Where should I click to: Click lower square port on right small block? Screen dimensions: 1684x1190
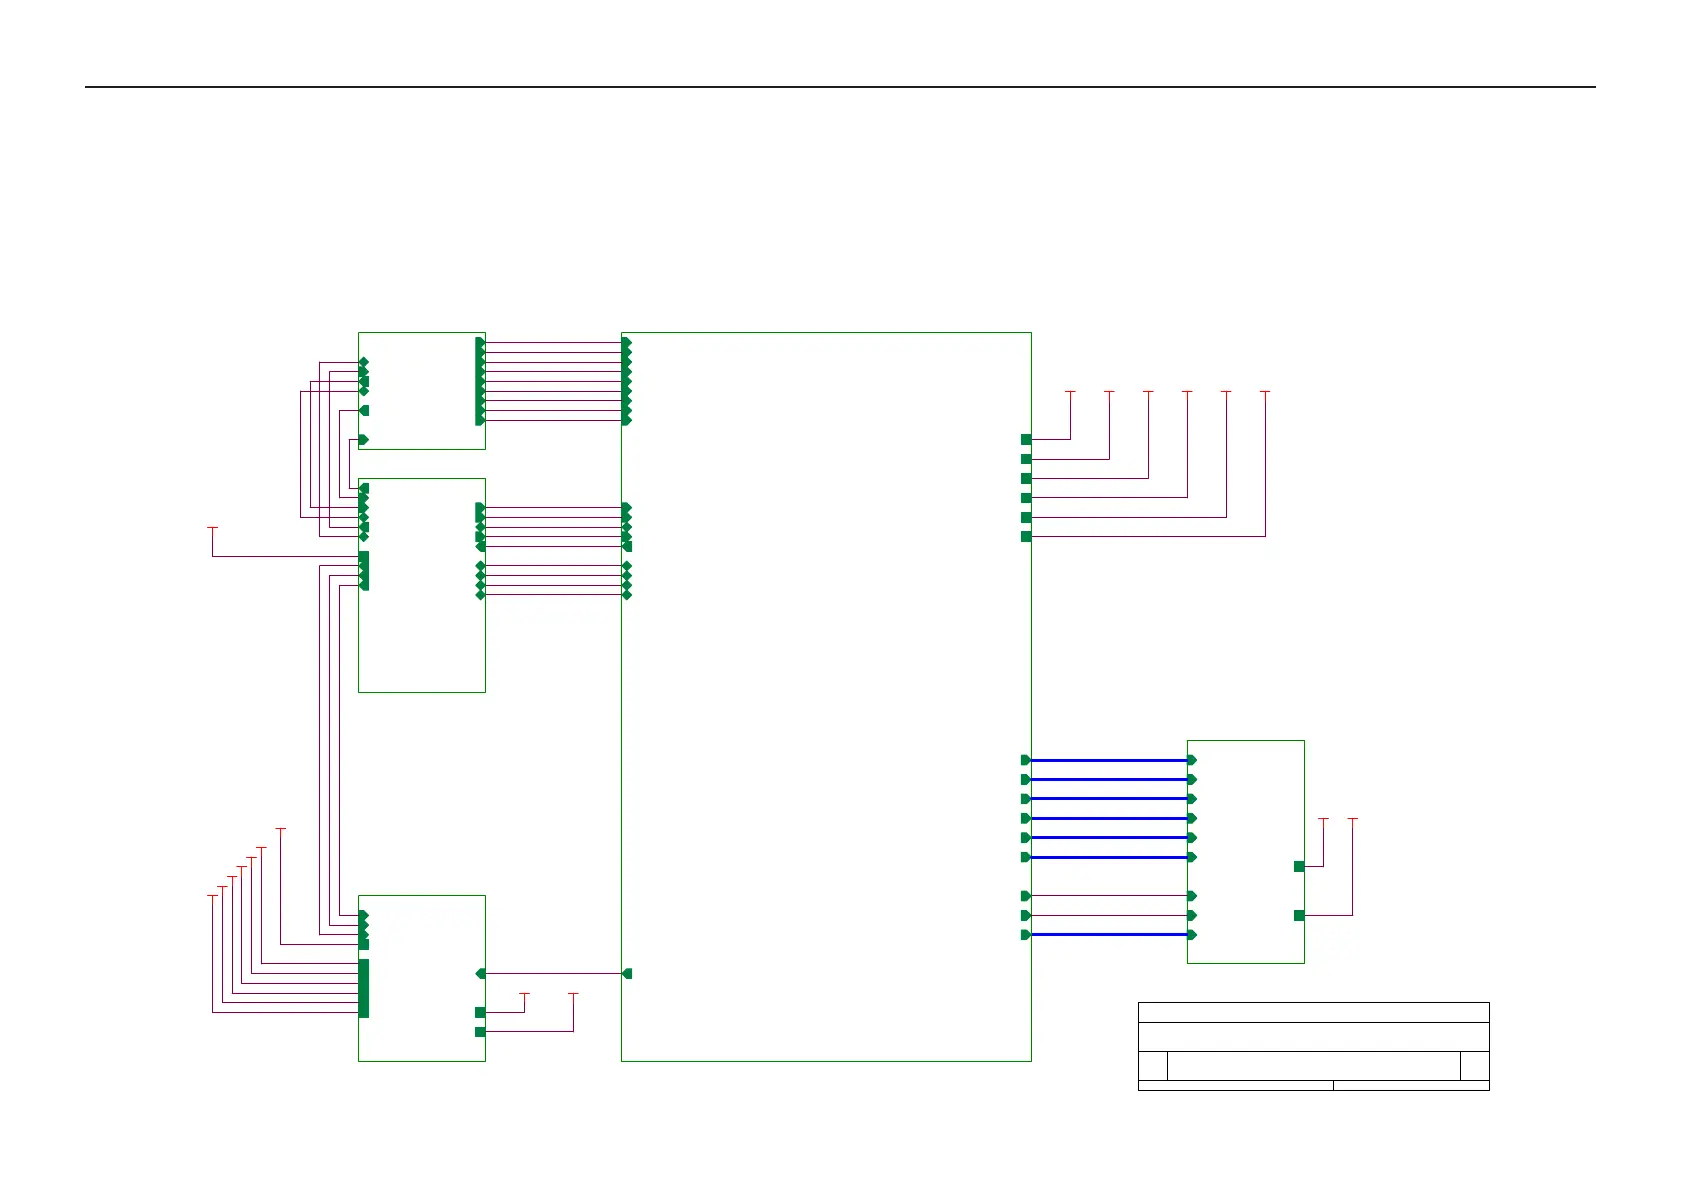1299,915
